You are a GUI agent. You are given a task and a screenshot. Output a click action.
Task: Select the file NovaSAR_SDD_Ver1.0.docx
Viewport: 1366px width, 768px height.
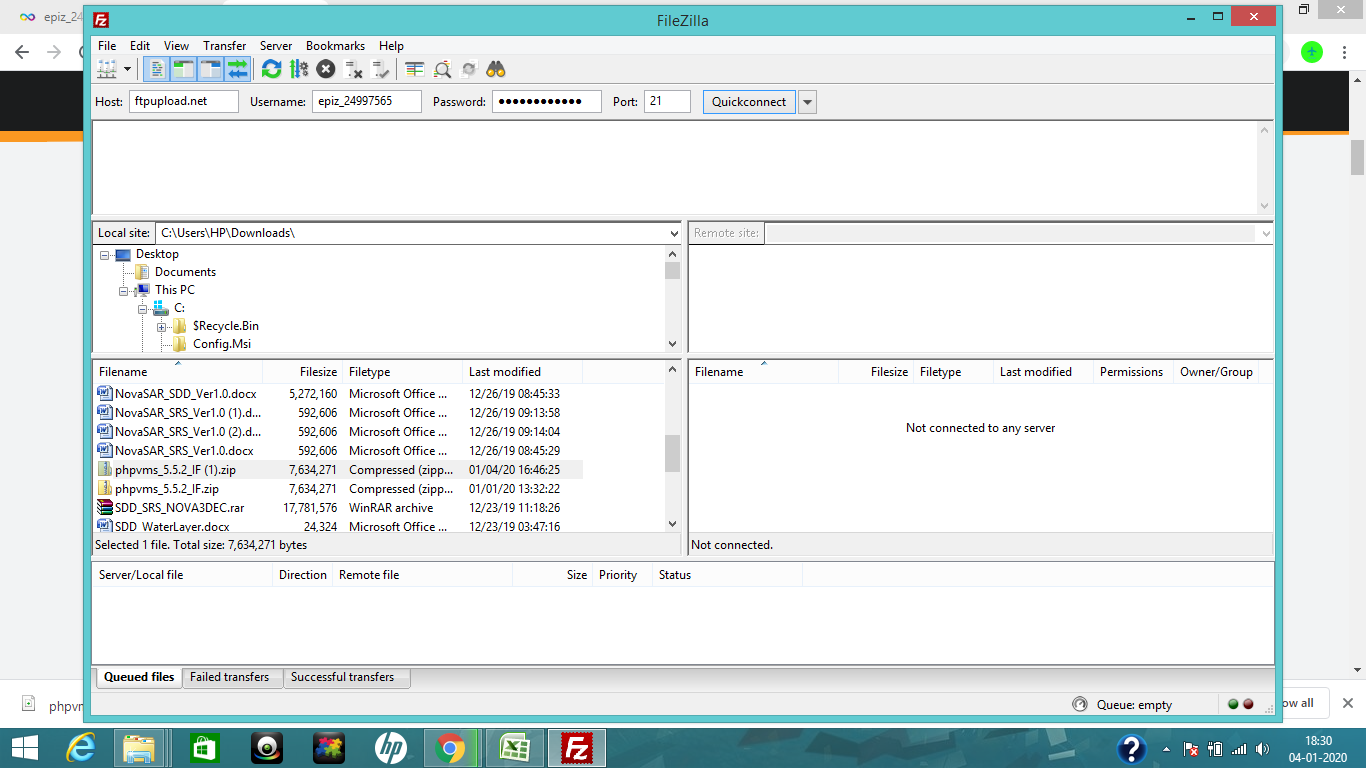pyautogui.click(x=338, y=394)
